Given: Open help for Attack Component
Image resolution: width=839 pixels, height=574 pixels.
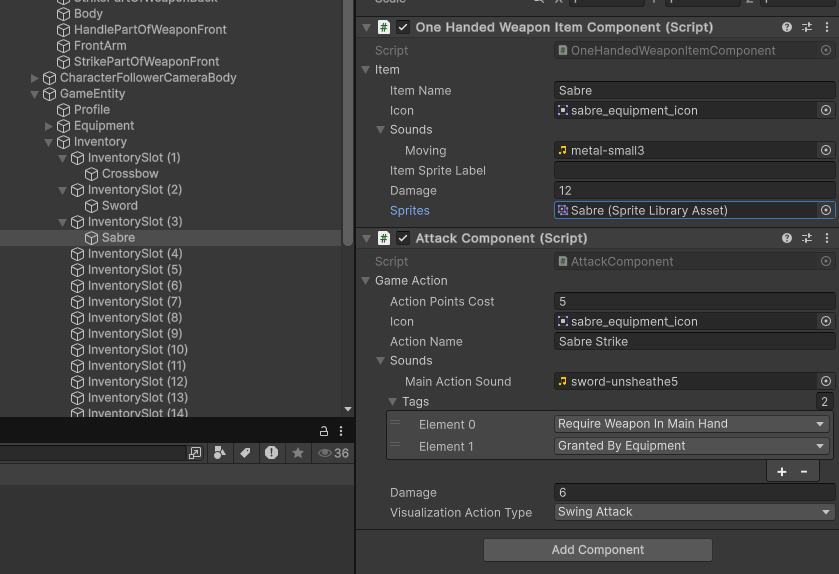Looking at the screenshot, I should [x=787, y=238].
